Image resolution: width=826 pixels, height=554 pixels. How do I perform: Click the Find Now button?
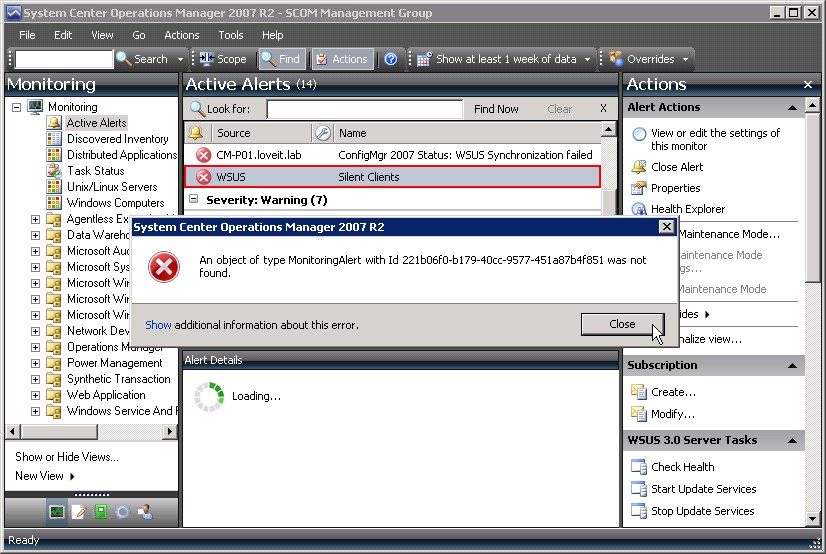tap(496, 109)
